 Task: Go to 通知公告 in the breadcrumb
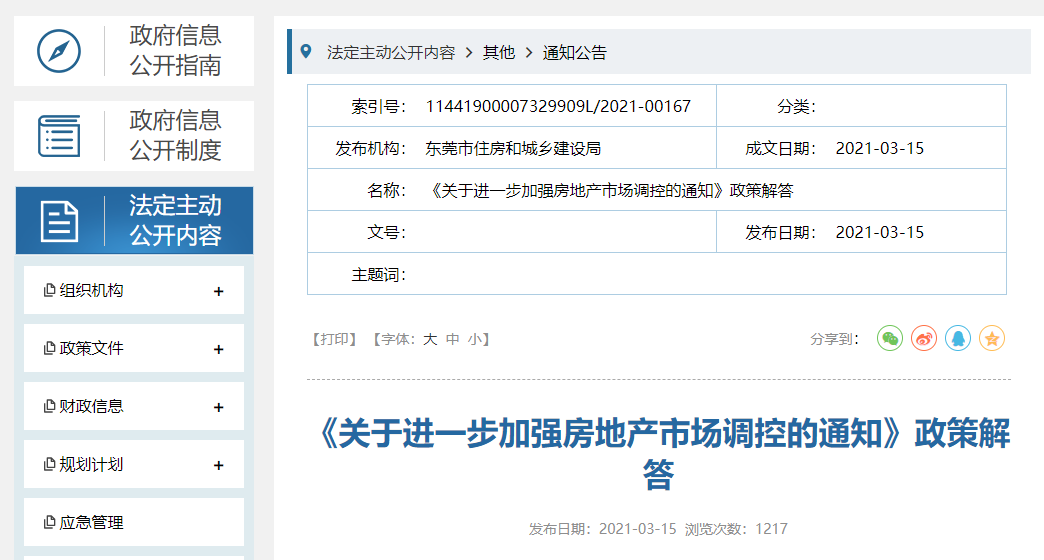tap(575, 53)
